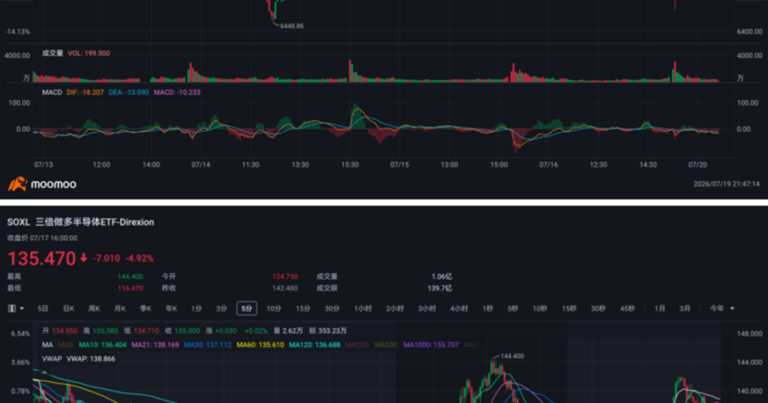The image size is (768, 403).
Task: Switch to the 15分 interval
Action: pos(303,308)
